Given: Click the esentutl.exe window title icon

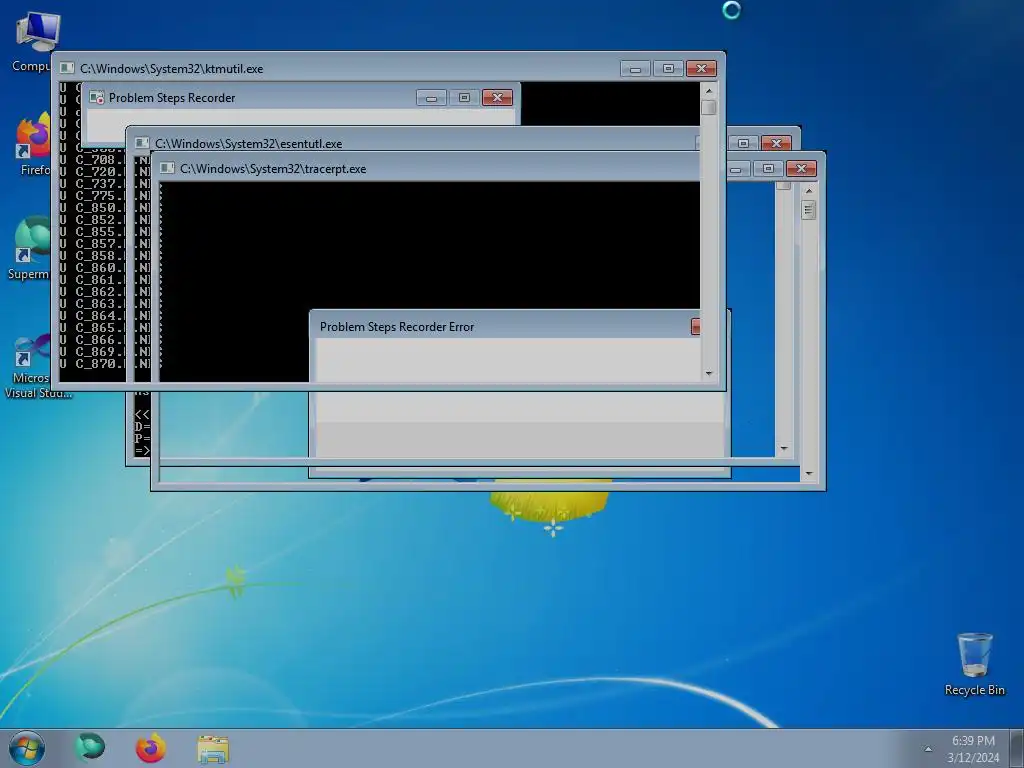Looking at the screenshot, I should tap(142, 143).
